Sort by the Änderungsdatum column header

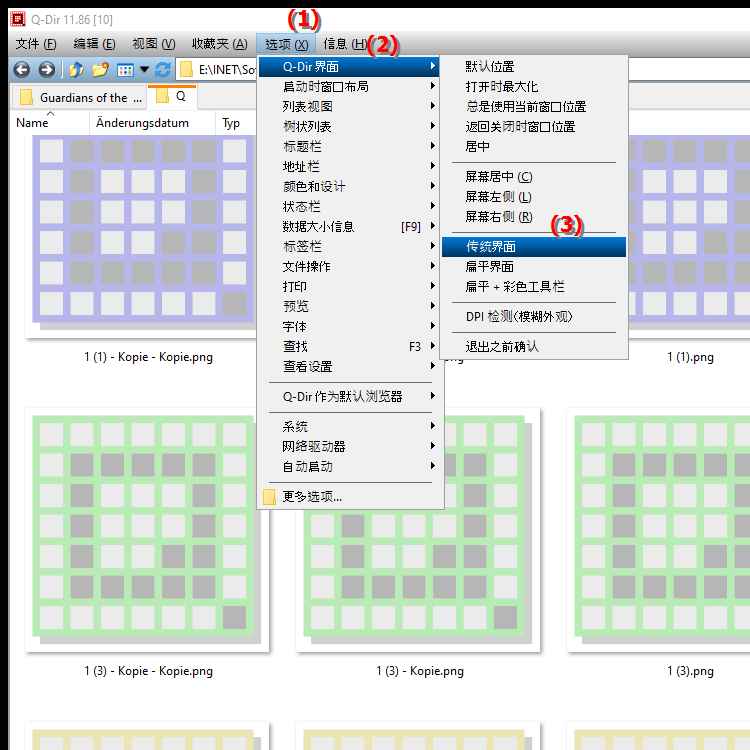142,123
